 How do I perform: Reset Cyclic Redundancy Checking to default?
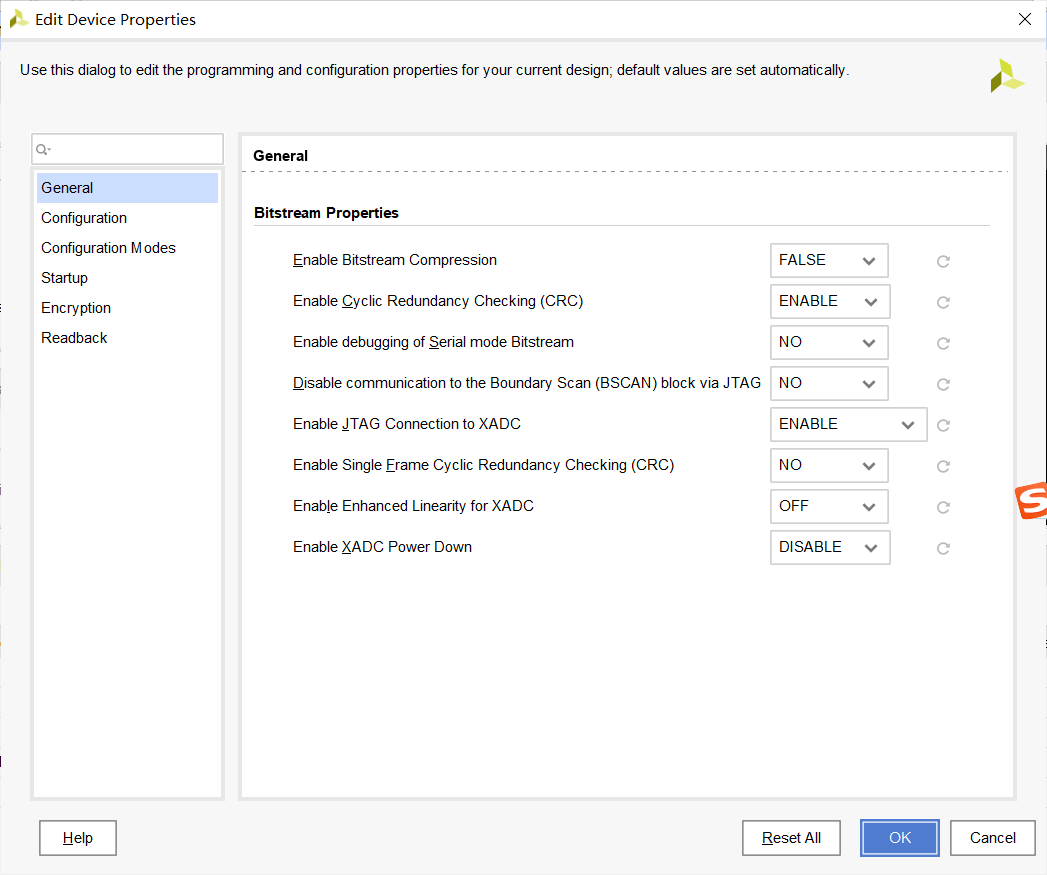click(943, 303)
